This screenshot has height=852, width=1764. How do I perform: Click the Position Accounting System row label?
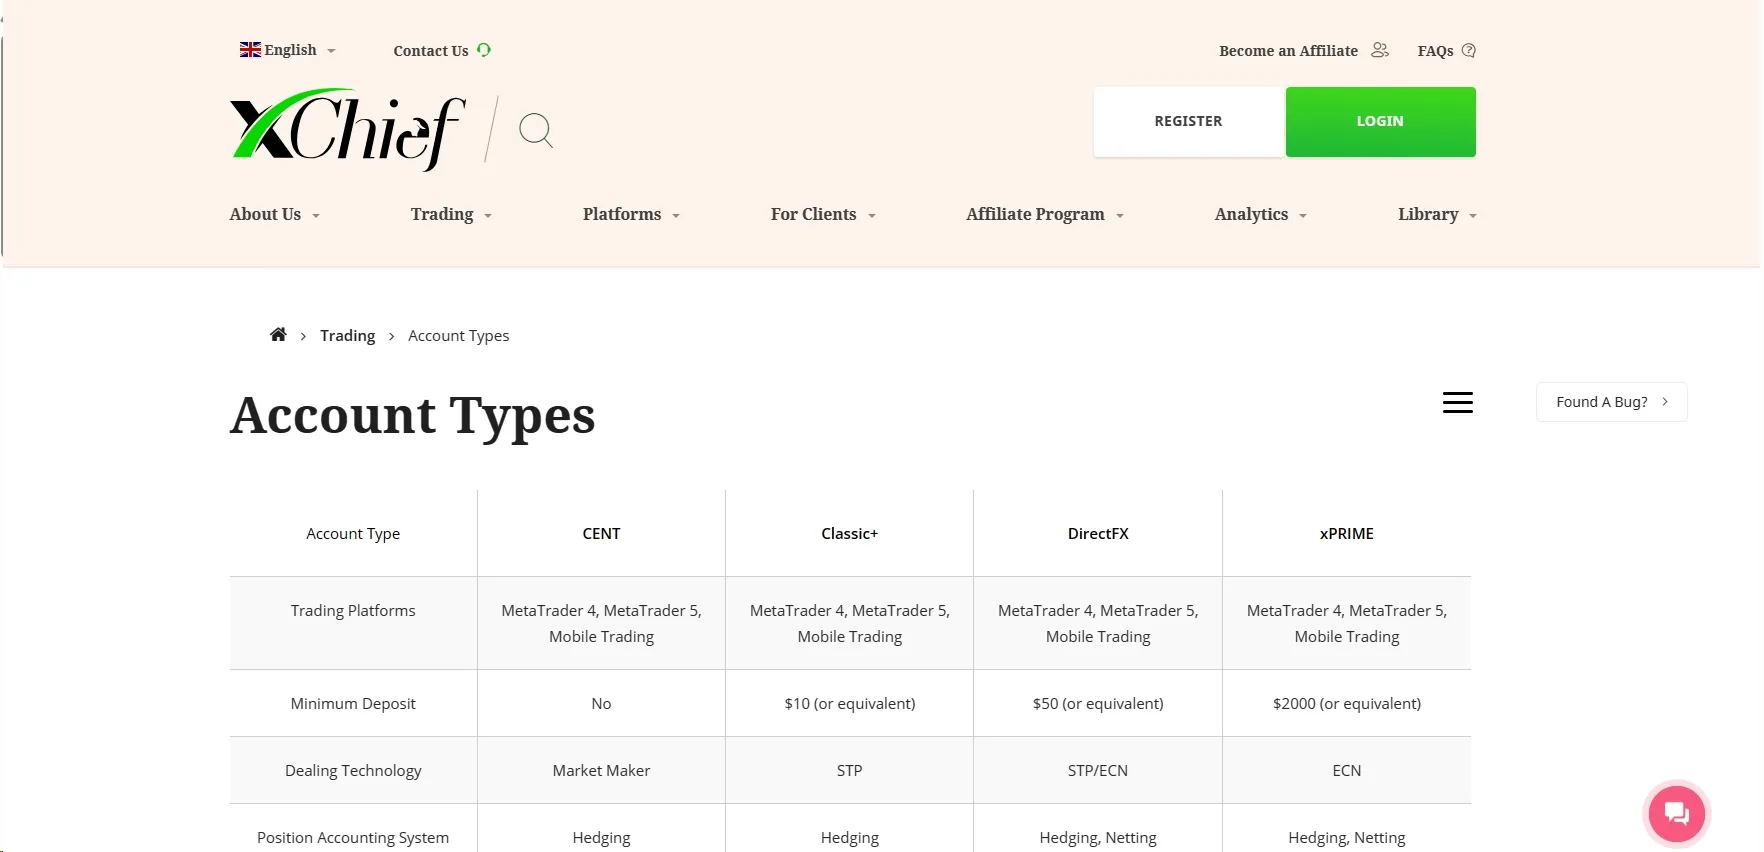click(x=353, y=838)
